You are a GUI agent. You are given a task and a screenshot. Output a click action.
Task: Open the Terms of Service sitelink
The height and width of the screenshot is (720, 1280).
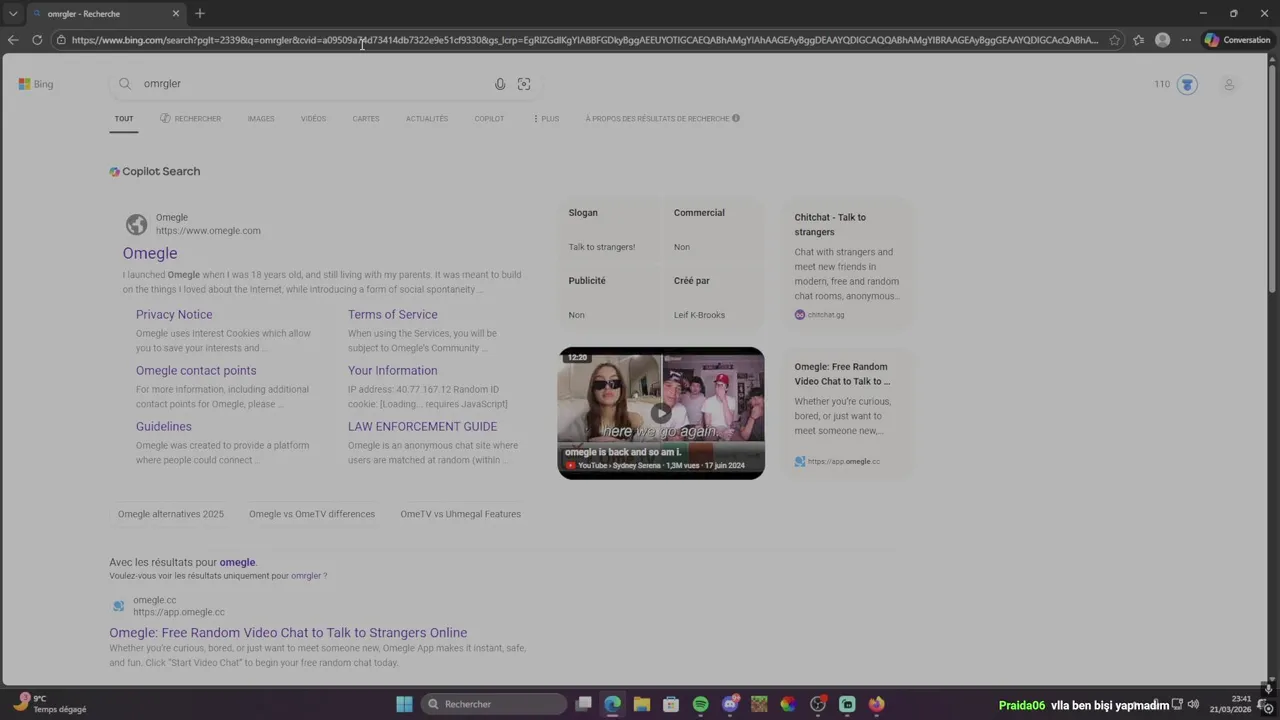click(x=393, y=314)
